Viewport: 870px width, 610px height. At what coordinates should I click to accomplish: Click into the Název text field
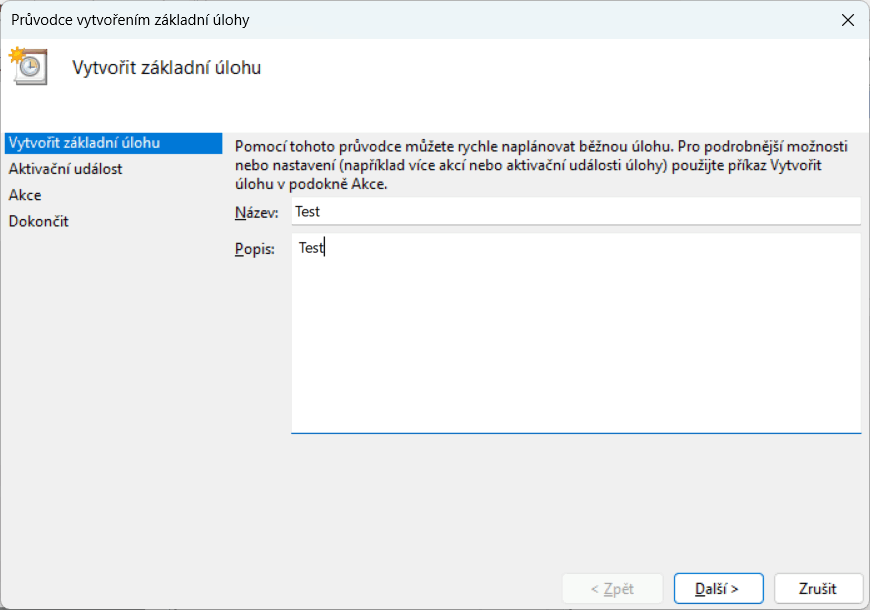coord(575,212)
